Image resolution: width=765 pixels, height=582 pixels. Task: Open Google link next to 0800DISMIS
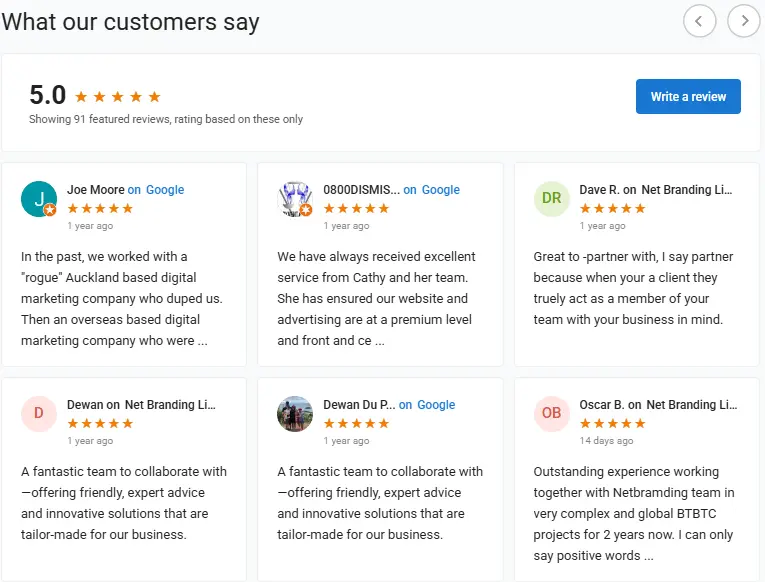point(440,190)
